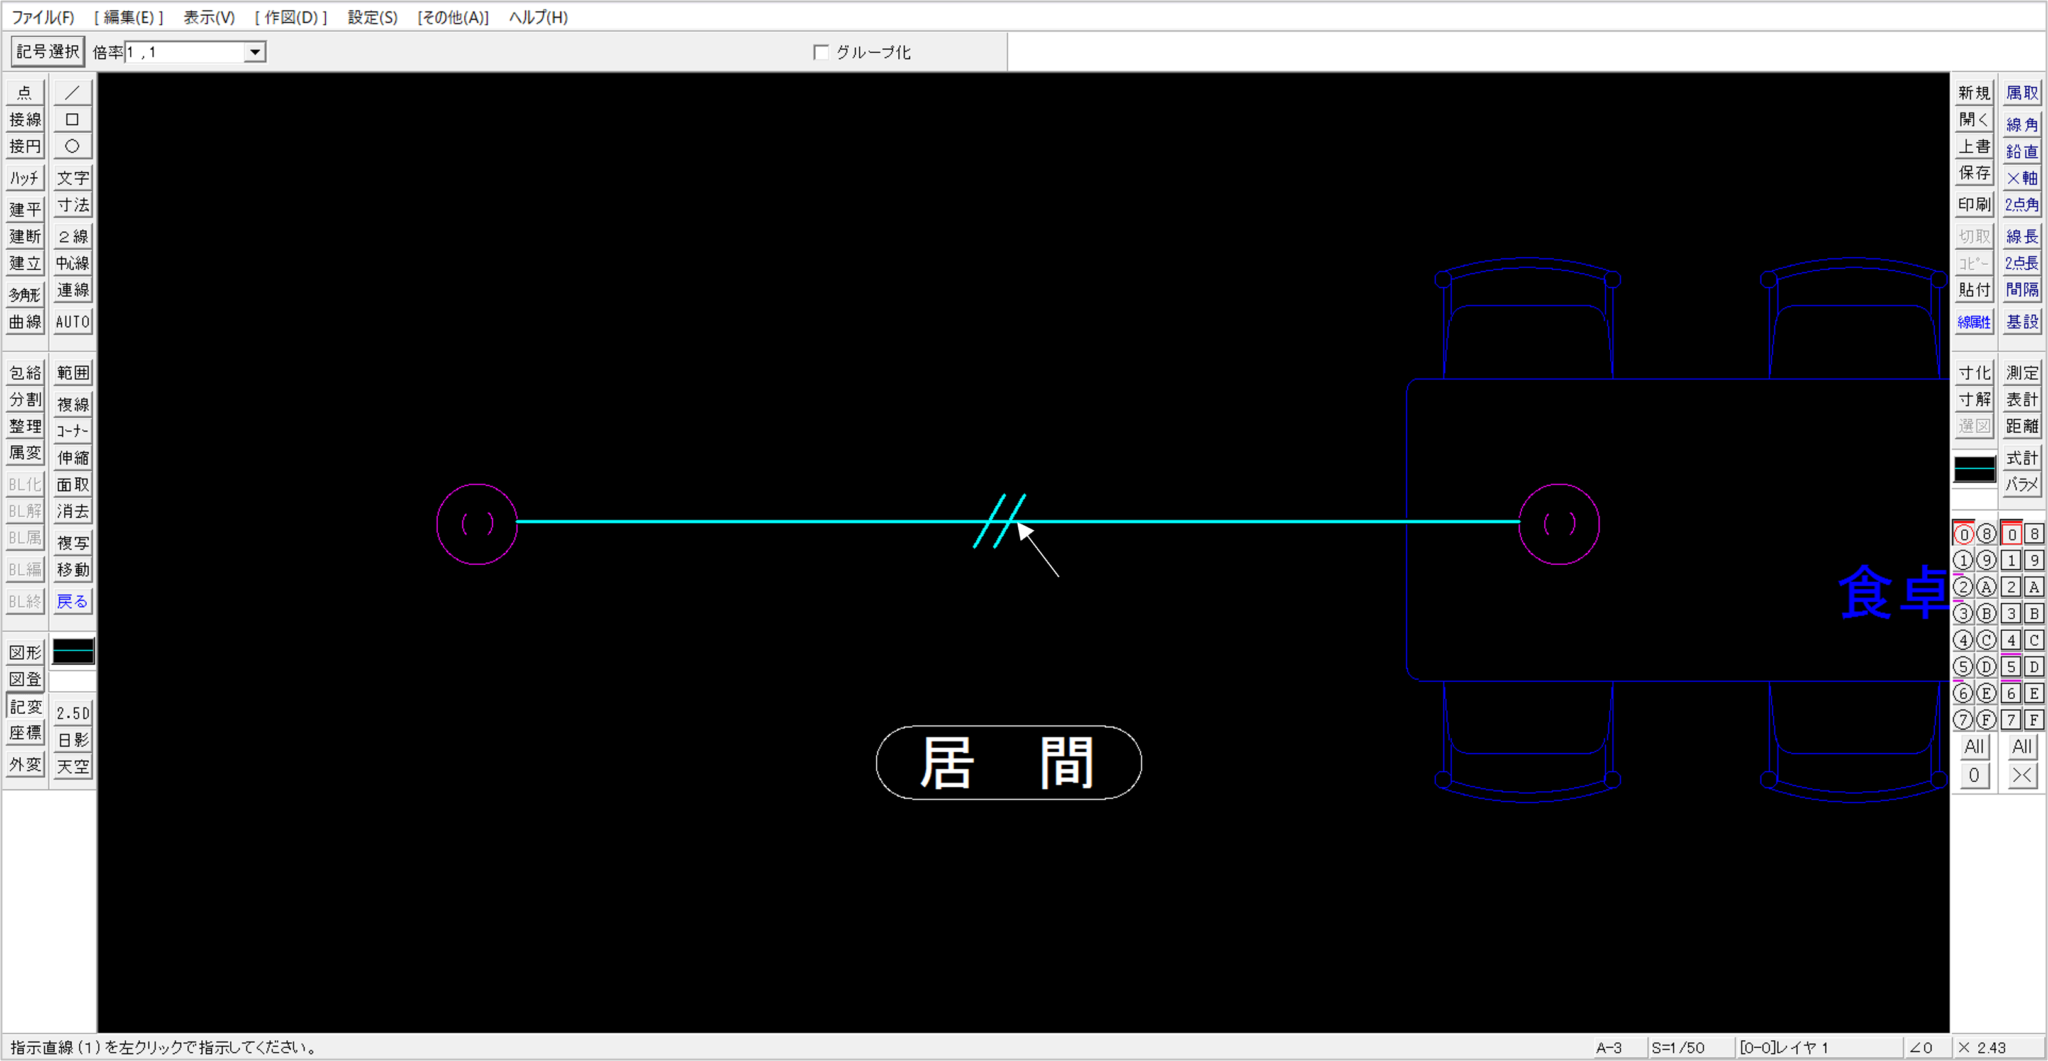Click the 記号選択 button
Image resolution: width=2048 pixels, height=1061 pixels.
[47, 52]
